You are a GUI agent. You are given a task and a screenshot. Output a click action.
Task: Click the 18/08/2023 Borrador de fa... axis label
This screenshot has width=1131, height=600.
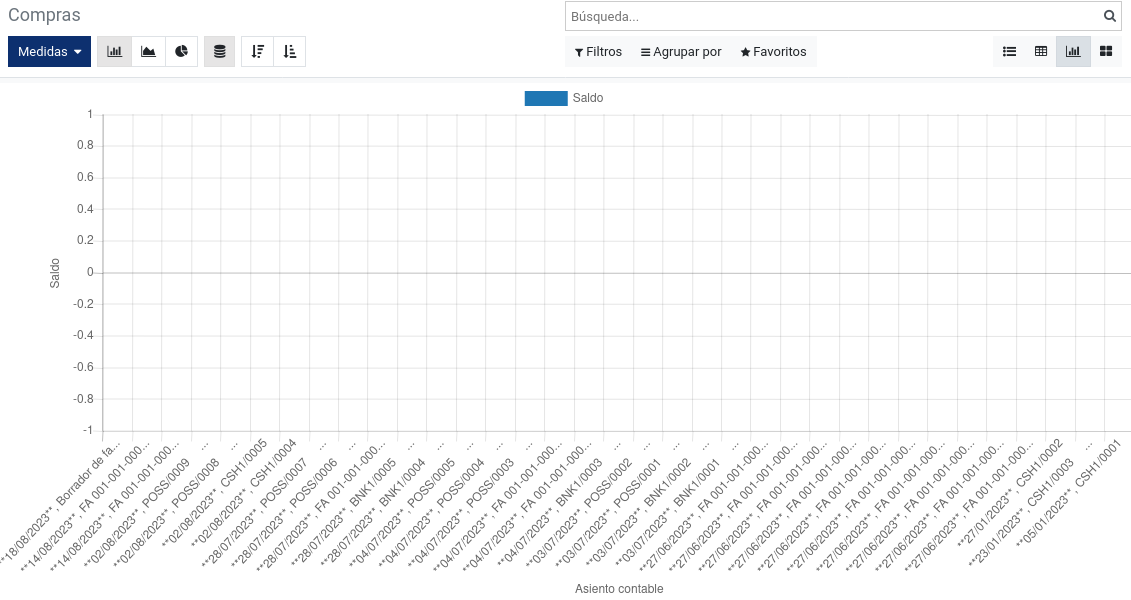tap(61, 505)
